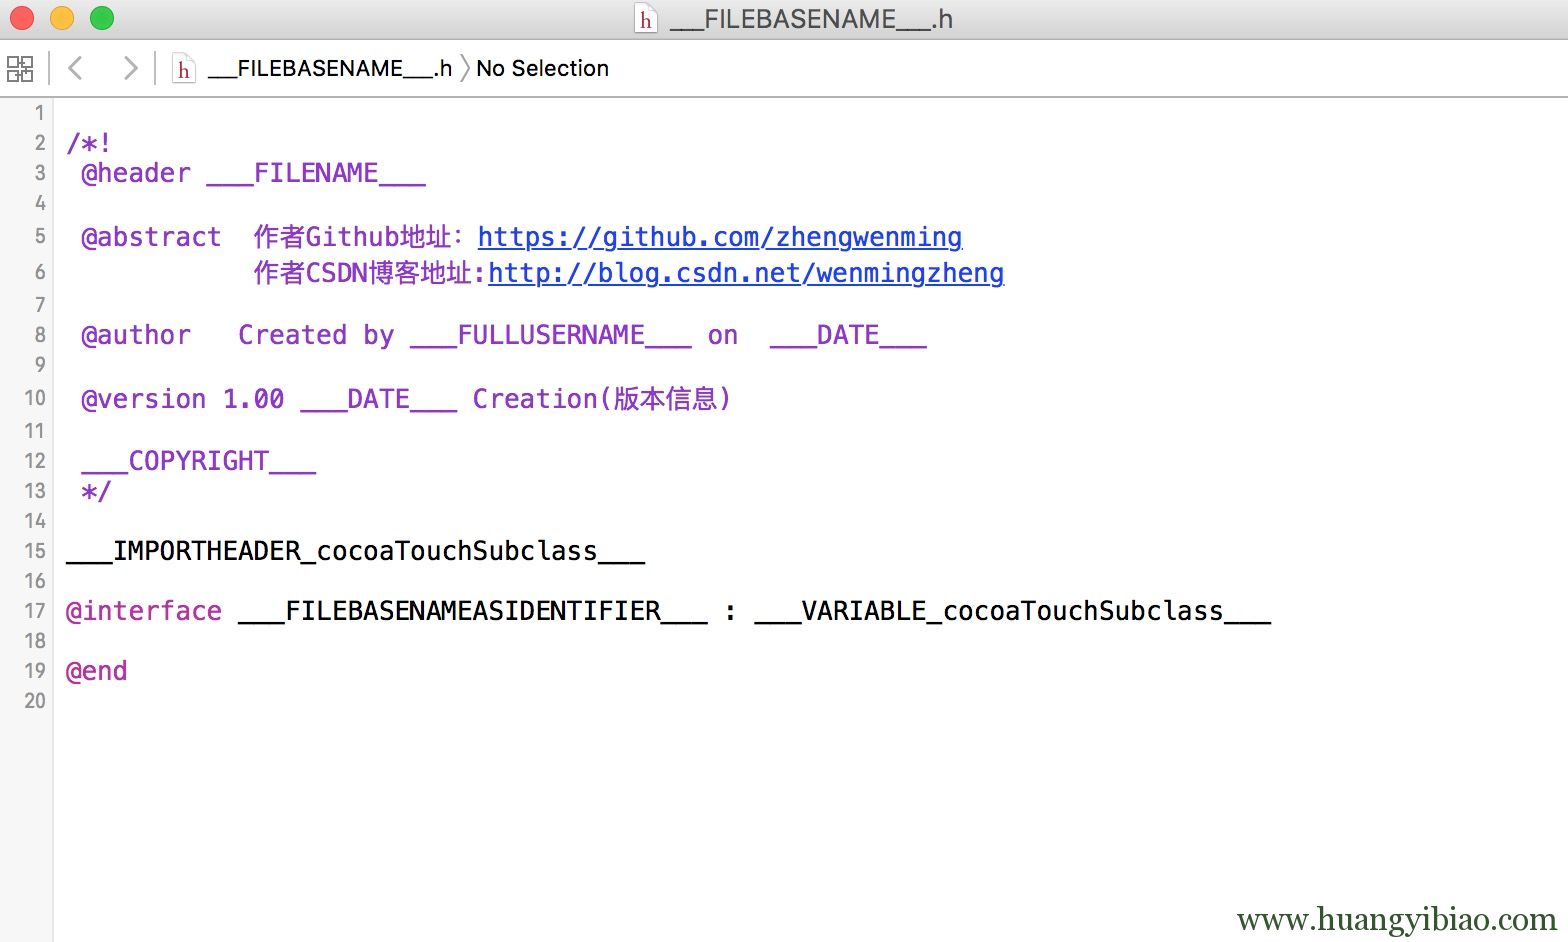Click line number 17 in the gutter

click(35, 610)
